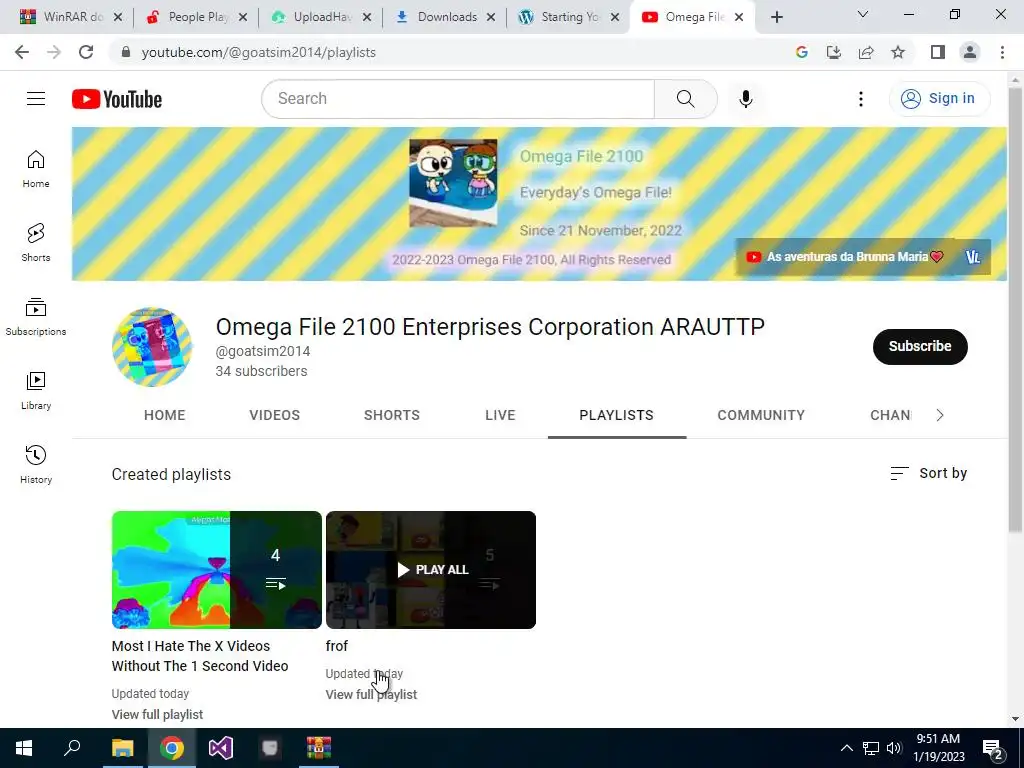The width and height of the screenshot is (1024, 768).
Task: Click the search magnifier button
Action: click(685, 99)
